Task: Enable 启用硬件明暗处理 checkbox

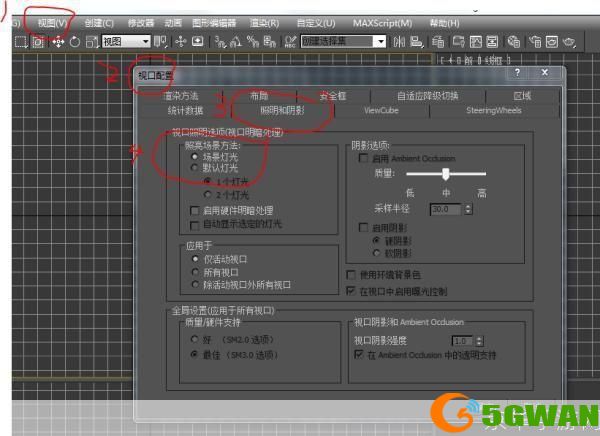Action: [194, 211]
